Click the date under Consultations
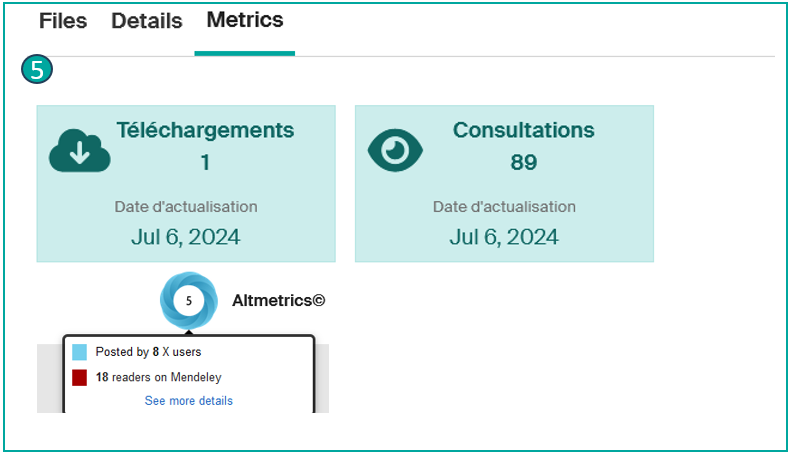 504,237
